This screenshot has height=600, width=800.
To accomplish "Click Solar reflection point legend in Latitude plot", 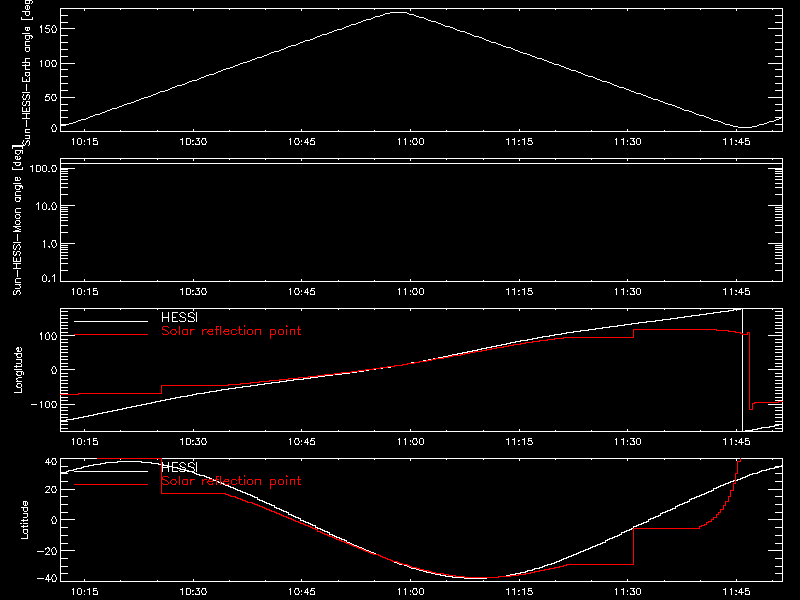I will (231, 481).
